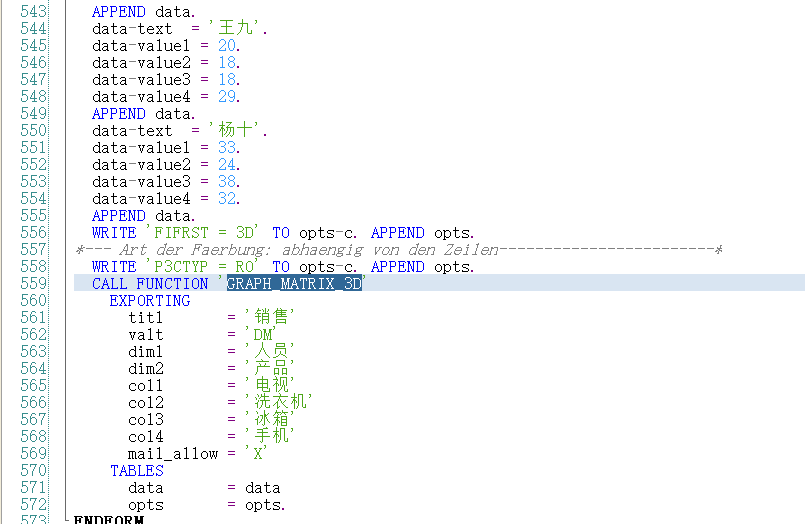Click the 'DM' value string
The width and height of the screenshot is (805, 524).
coord(261,334)
